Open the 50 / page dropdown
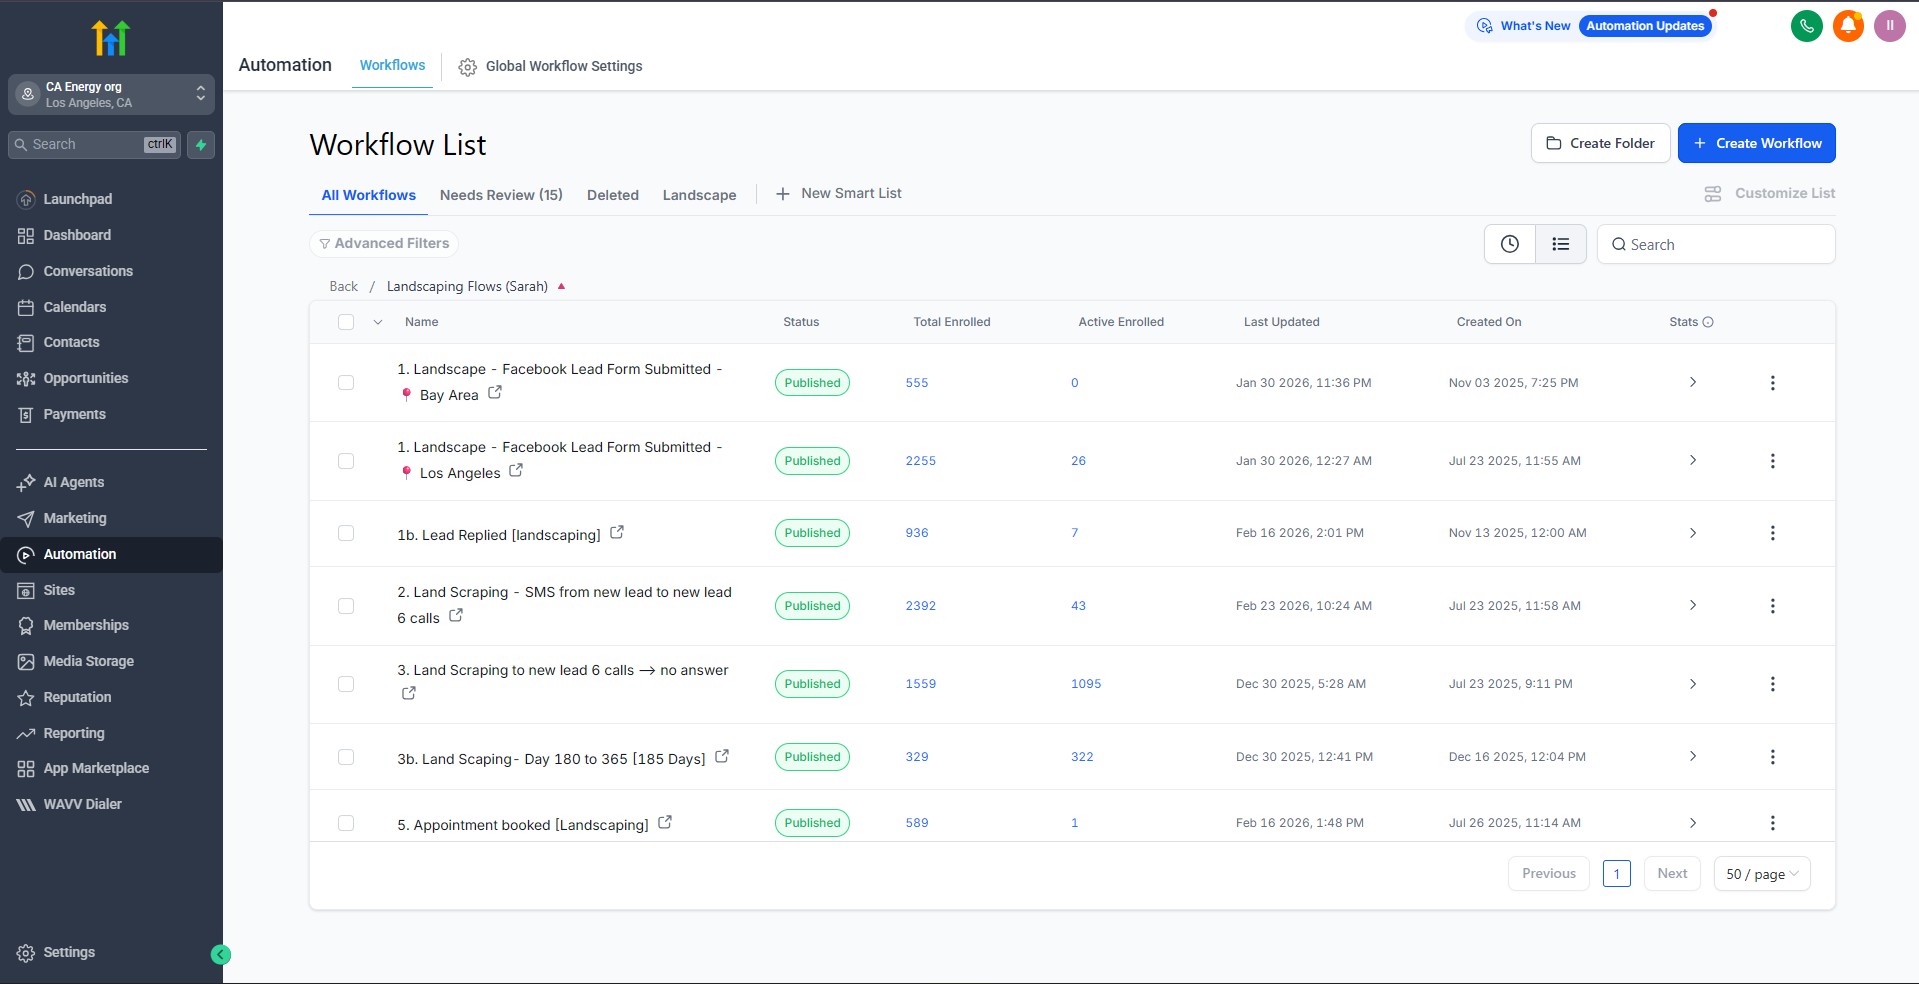 pyautogui.click(x=1761, y=874)
